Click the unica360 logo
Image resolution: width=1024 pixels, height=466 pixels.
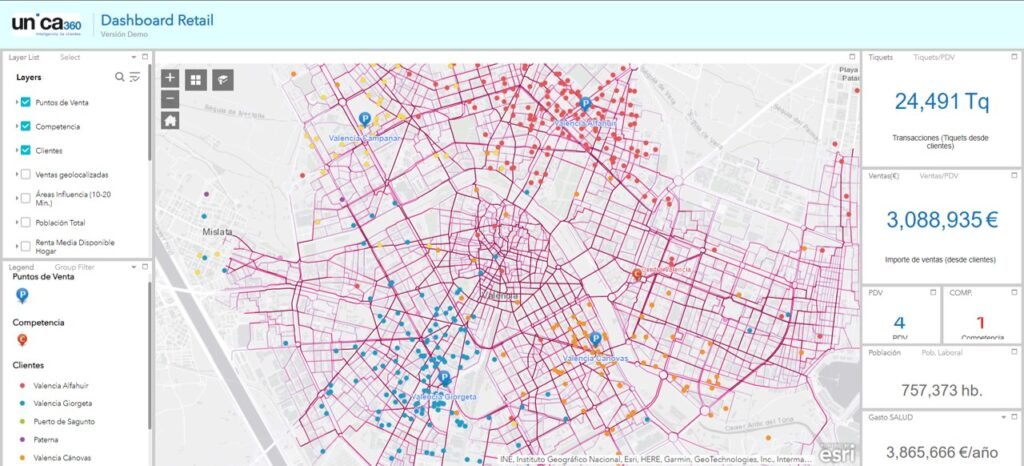point(46,25)
